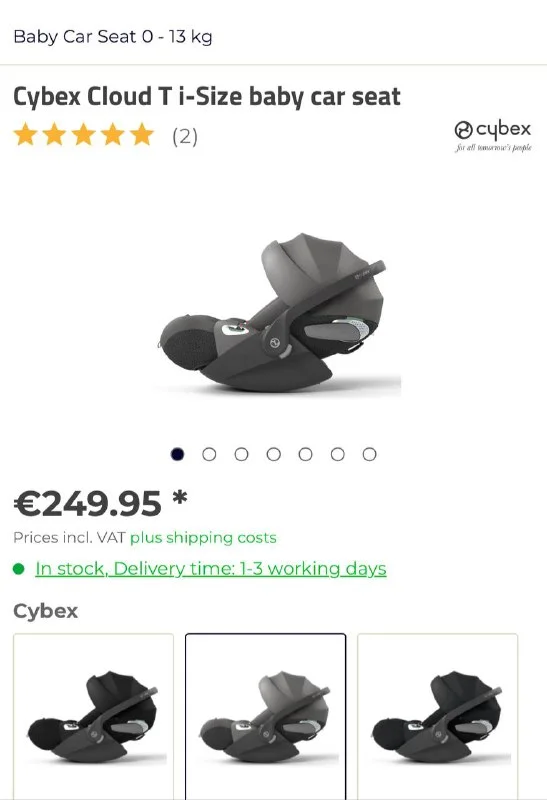Select the fifth carousel dot
This screenshot has width=547, height=800.
(305, 454)
